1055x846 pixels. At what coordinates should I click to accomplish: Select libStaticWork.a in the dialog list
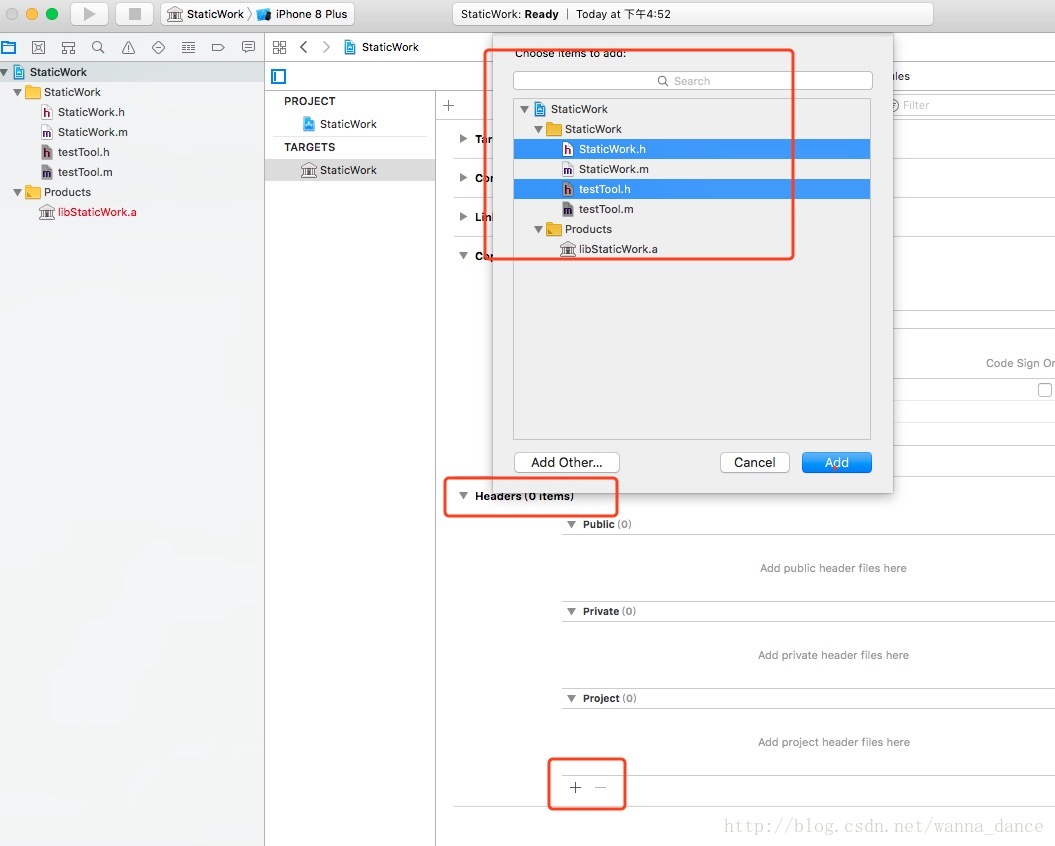692,249
